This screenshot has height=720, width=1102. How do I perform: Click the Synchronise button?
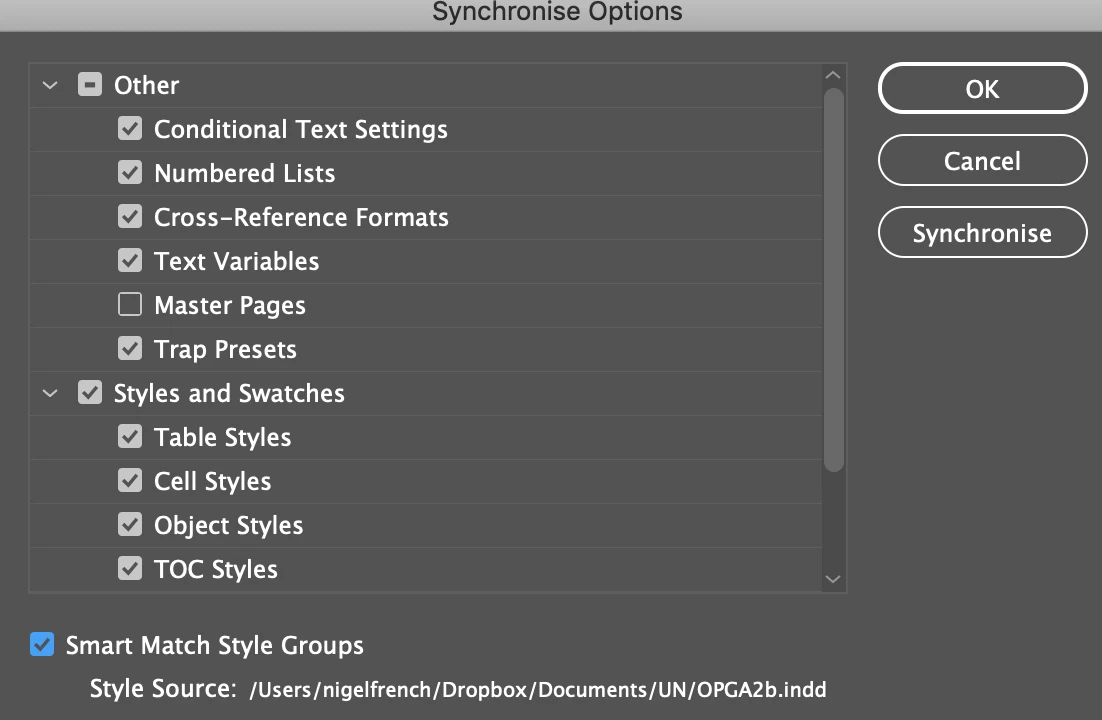coord(982,233)
